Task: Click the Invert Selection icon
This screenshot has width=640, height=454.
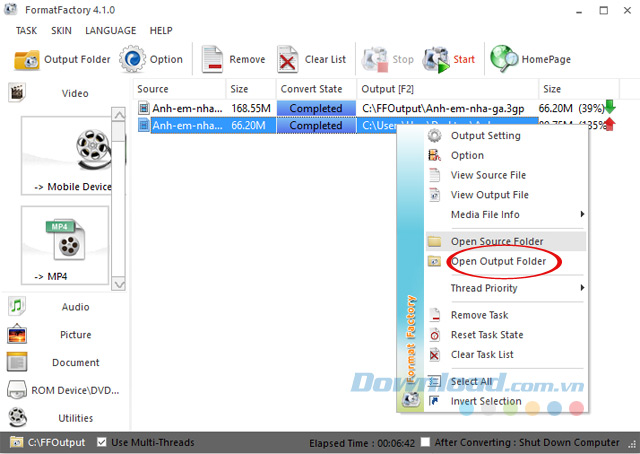Action: (435, 401)
